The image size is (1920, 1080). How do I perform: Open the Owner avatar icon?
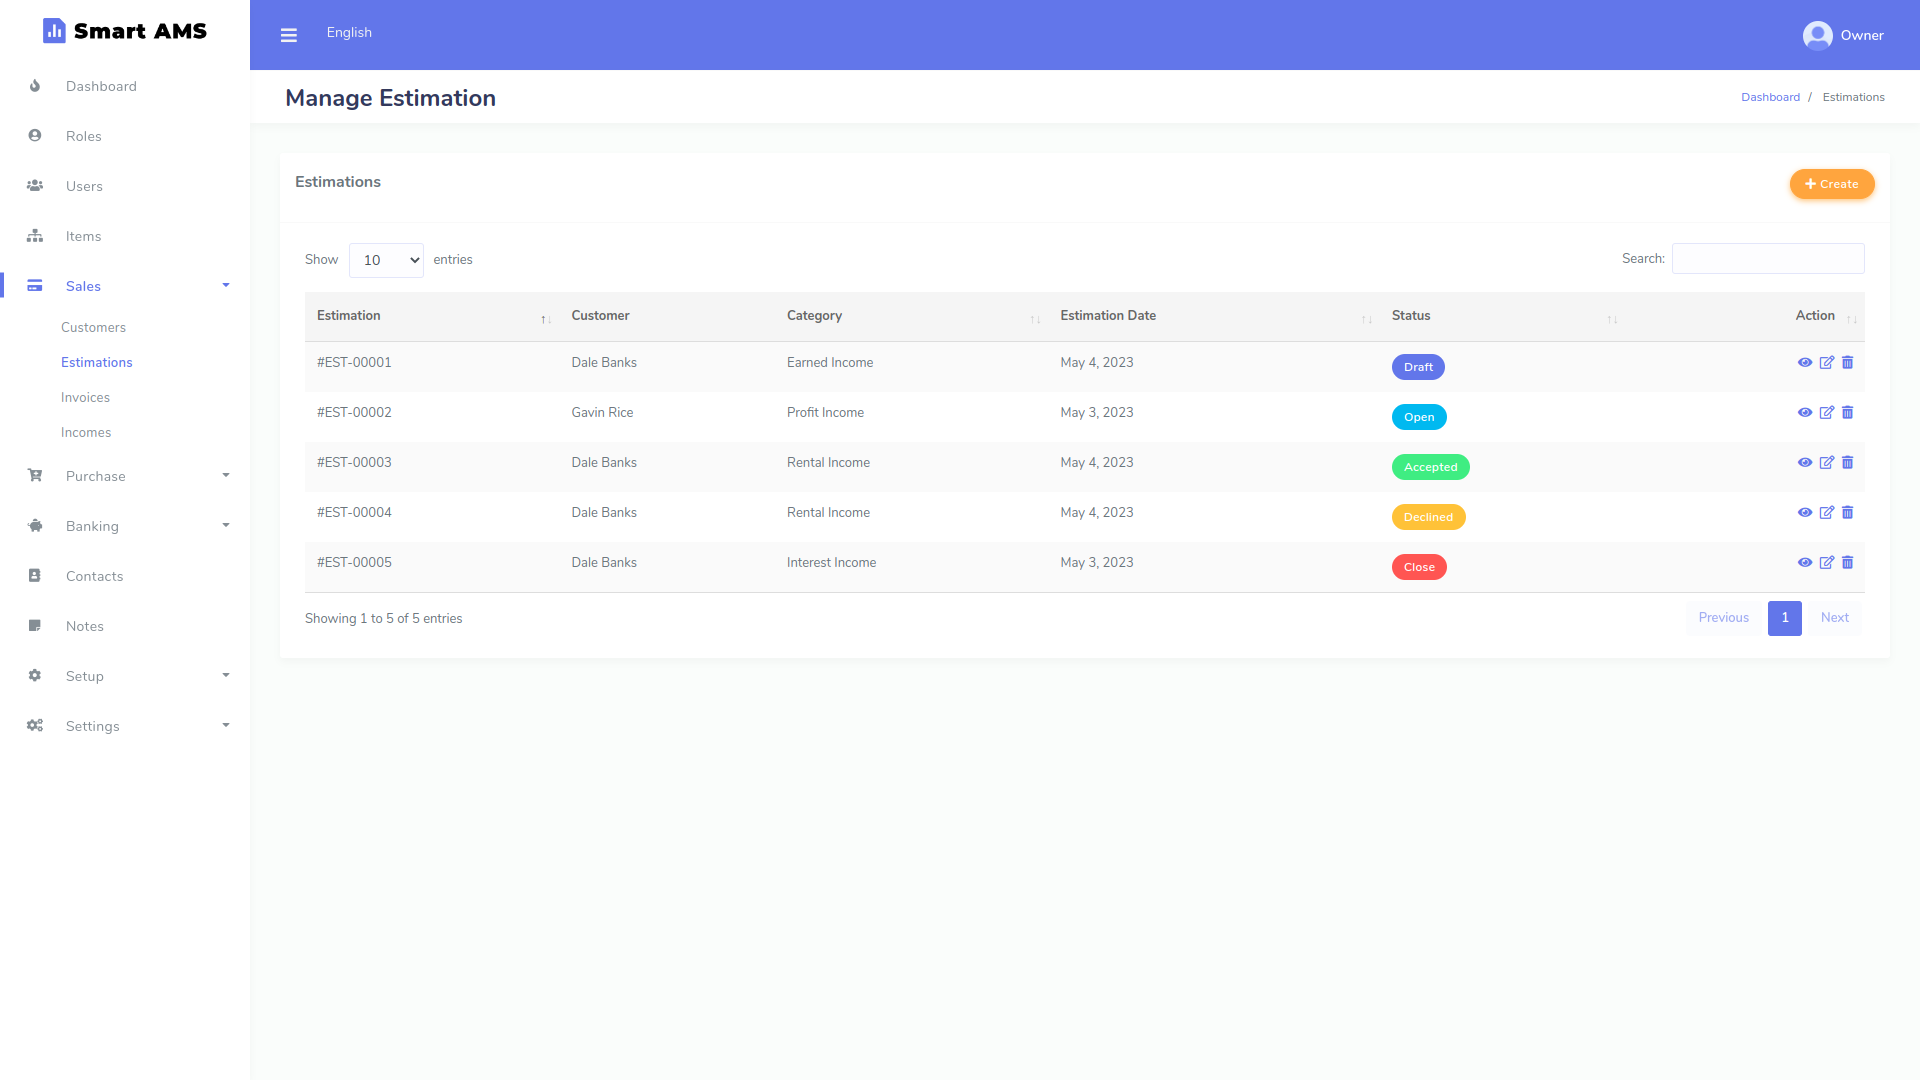[x=1818, y=35]
